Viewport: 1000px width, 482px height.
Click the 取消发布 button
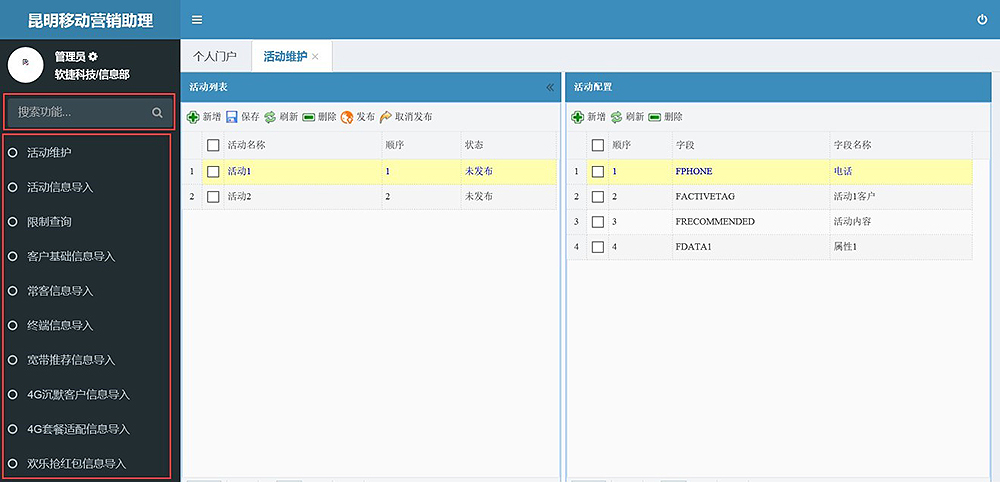[x=406, y=117]
